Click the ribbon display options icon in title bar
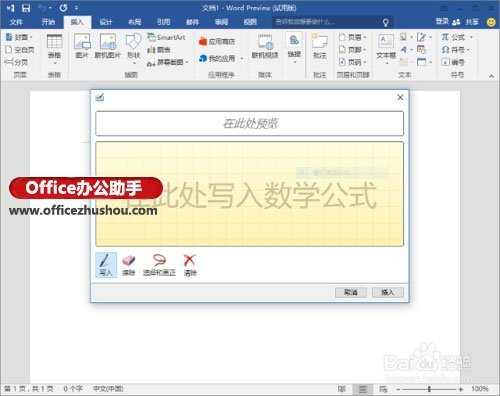Screen dimensions: 500x396 click(x=444, y=8)
